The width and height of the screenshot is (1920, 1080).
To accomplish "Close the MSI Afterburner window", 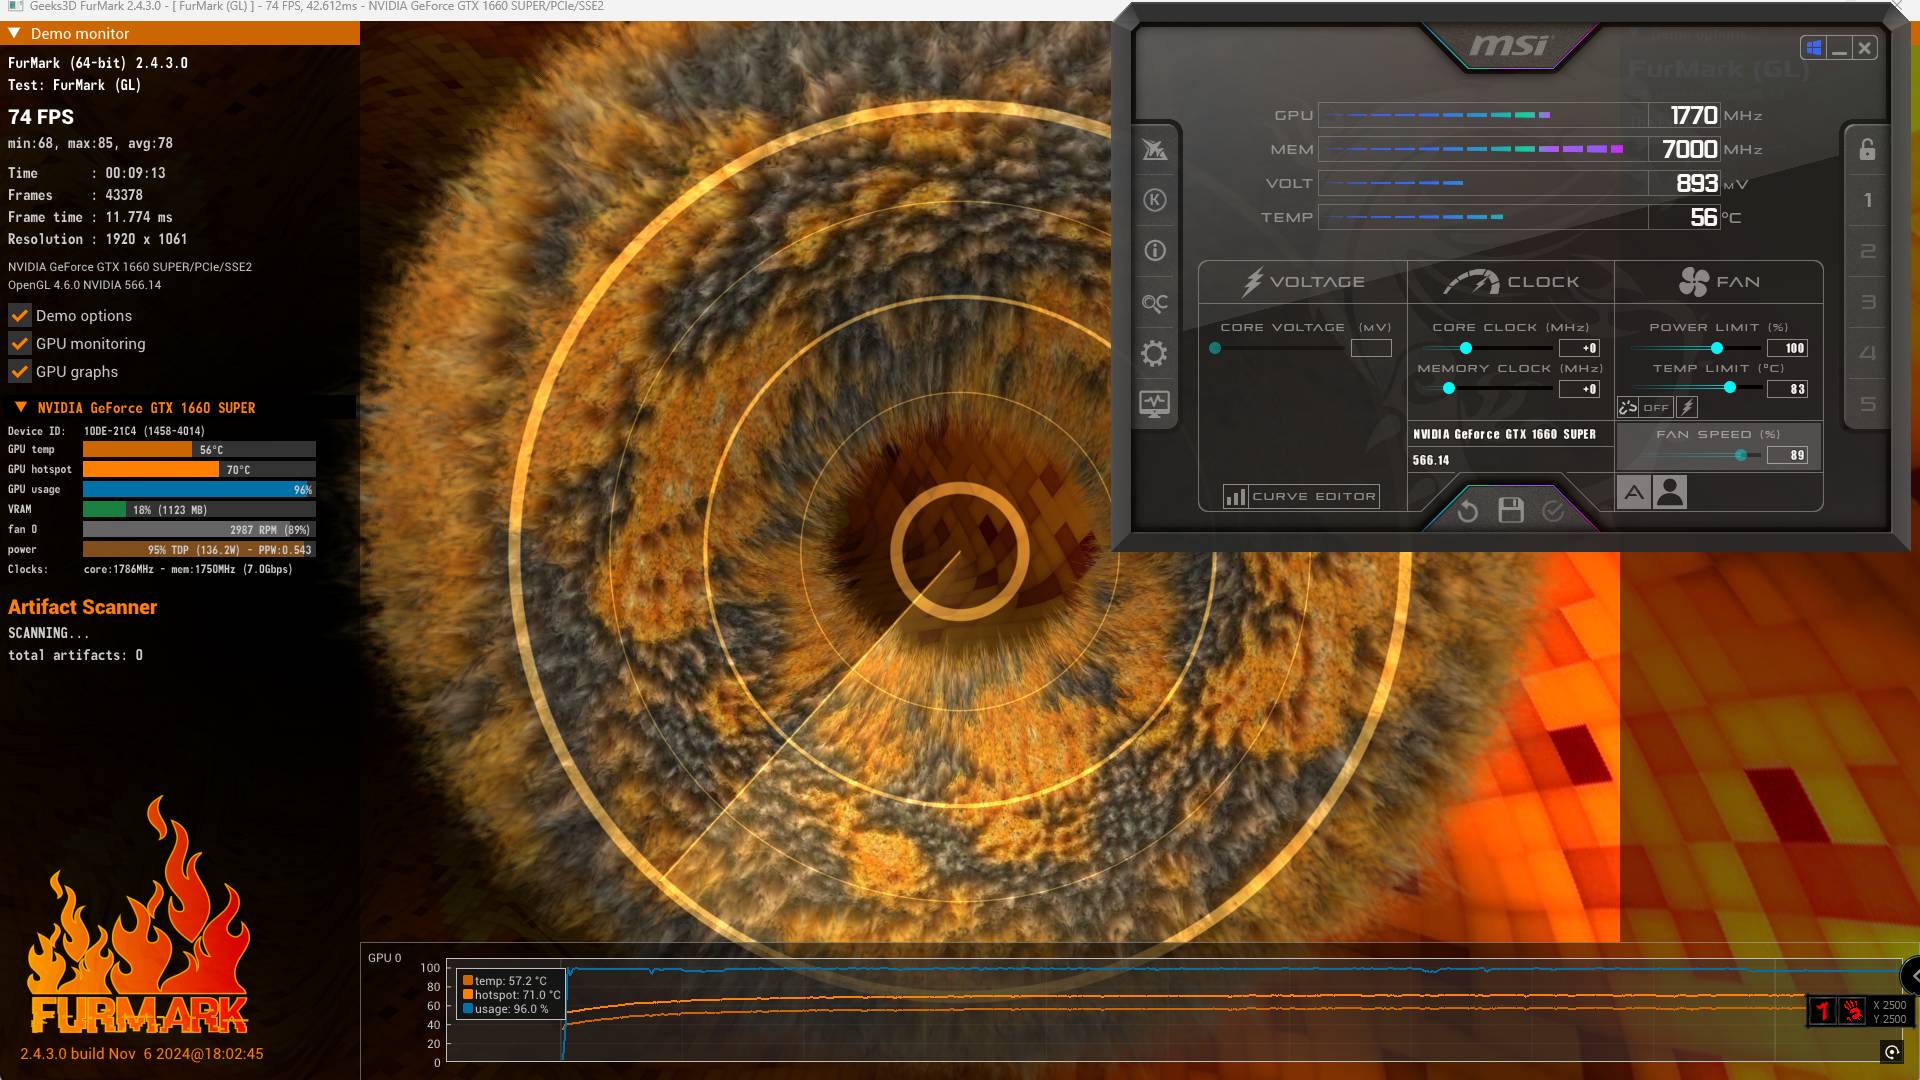I will (x=1865, y=48).
